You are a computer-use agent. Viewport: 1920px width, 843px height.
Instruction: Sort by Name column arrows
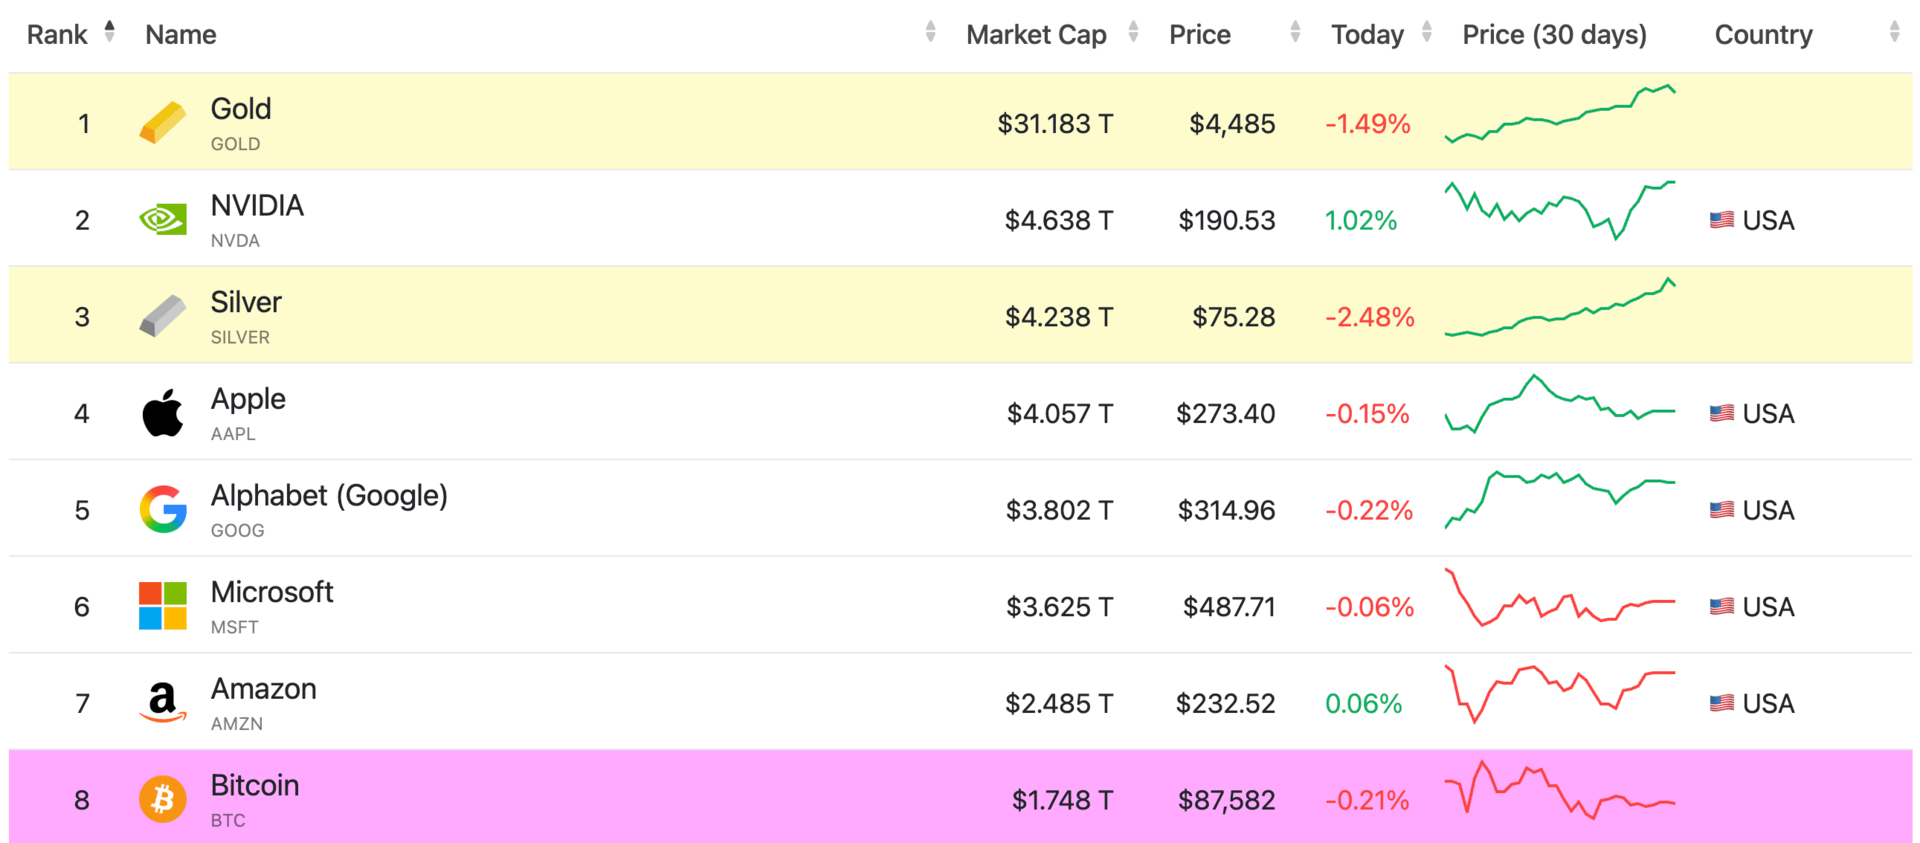930,32
